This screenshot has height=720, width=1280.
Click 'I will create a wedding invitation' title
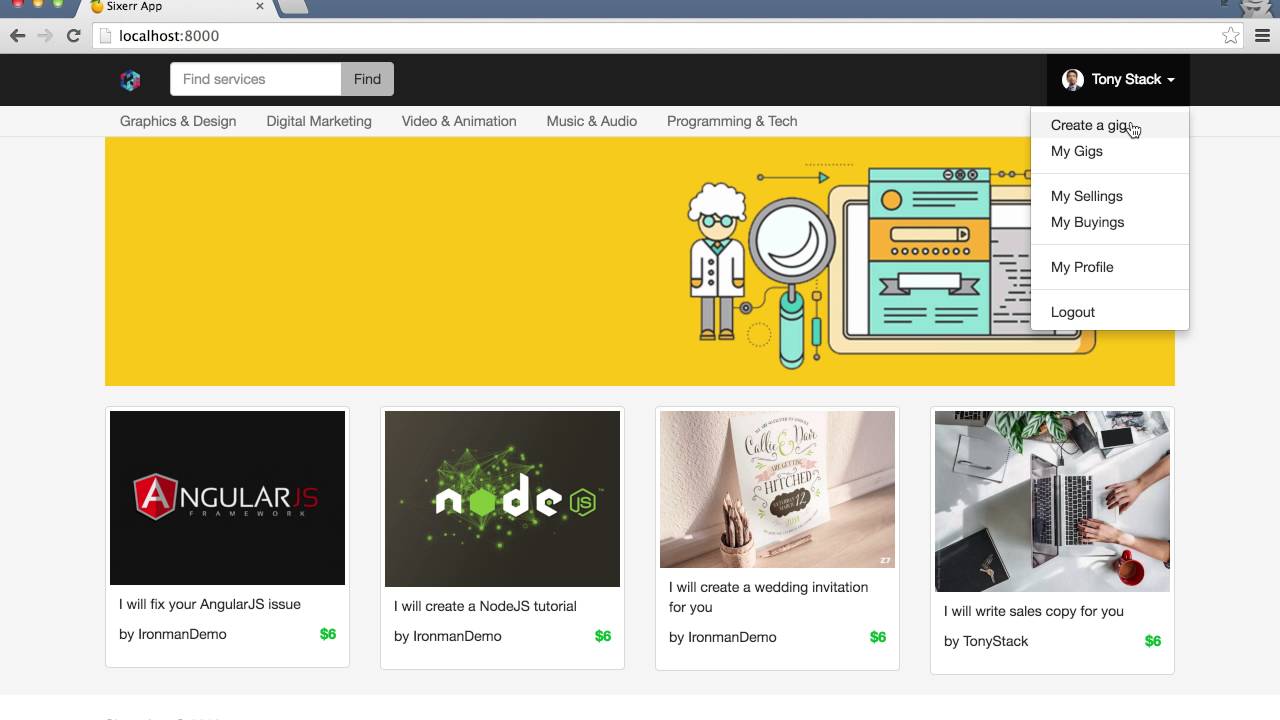[x=768, y=597]
